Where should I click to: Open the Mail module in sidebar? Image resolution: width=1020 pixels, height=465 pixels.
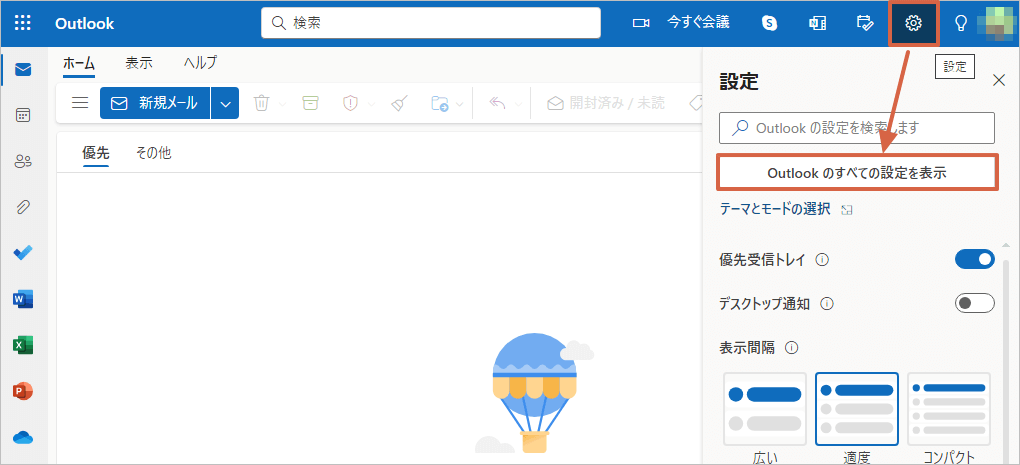pos(23,70)
